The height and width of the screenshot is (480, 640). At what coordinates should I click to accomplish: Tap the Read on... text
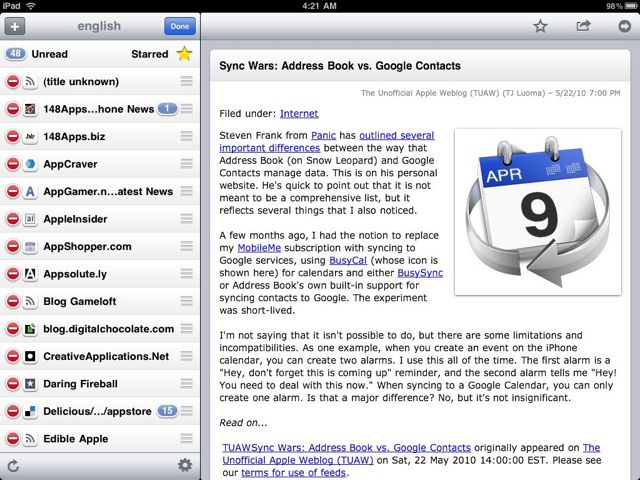pos(243,423)
